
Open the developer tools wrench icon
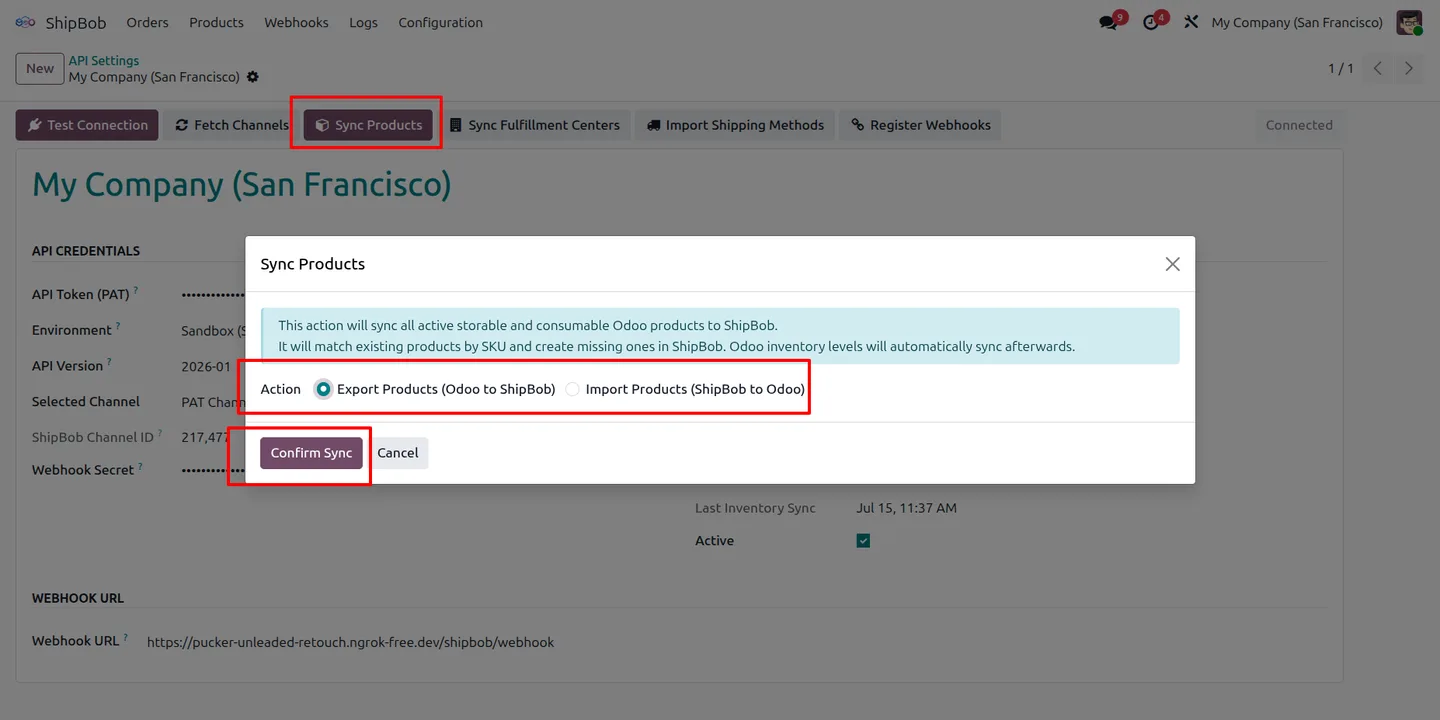pyautogui.click(x=1191, y=22)
